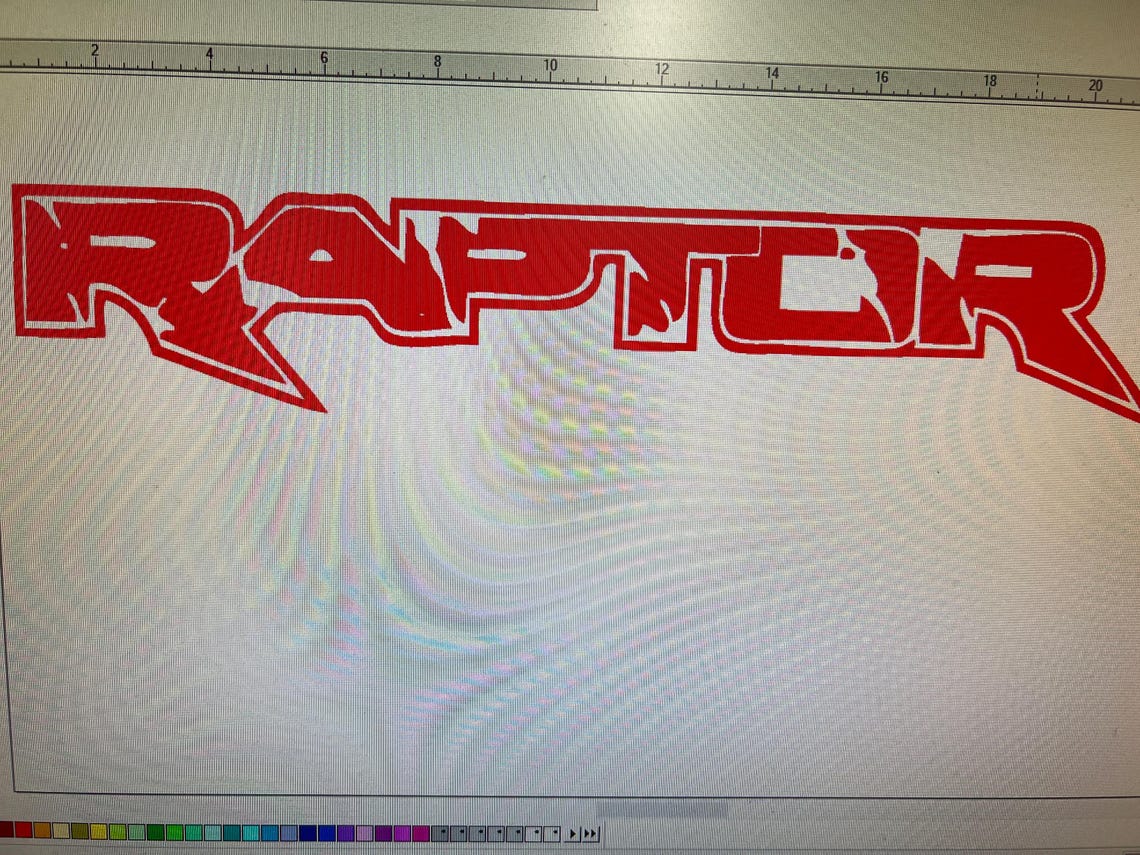This screenshot has height=855, width=1140.
Task: Pick the cyan color swatch
Action: click(250, 832)
